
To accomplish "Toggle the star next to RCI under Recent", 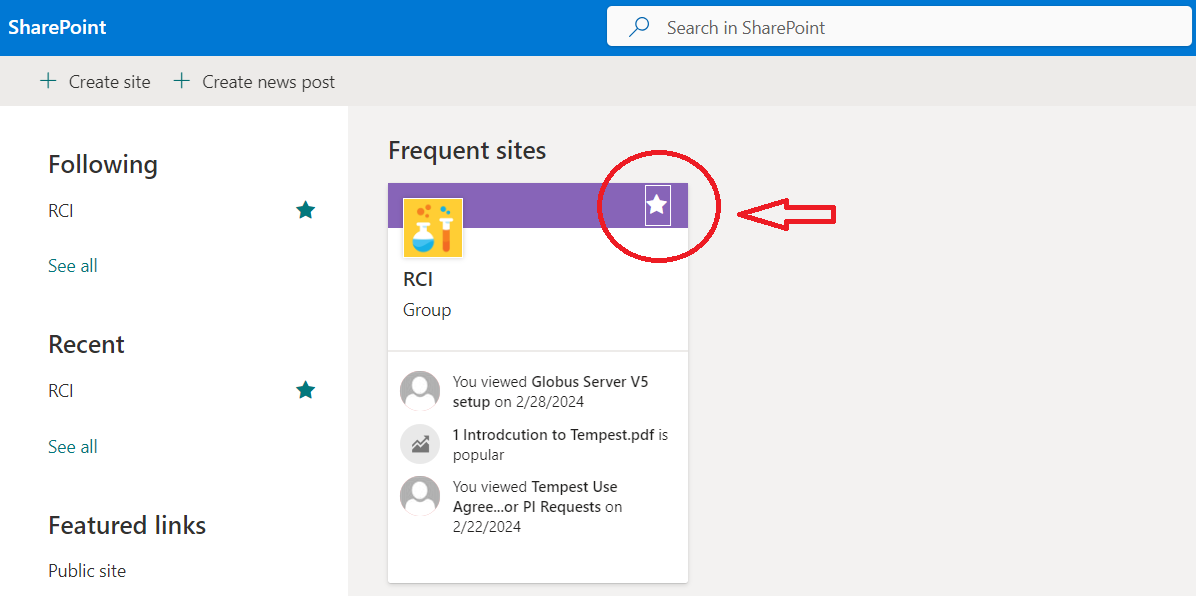I will click(x=305, y=391).
